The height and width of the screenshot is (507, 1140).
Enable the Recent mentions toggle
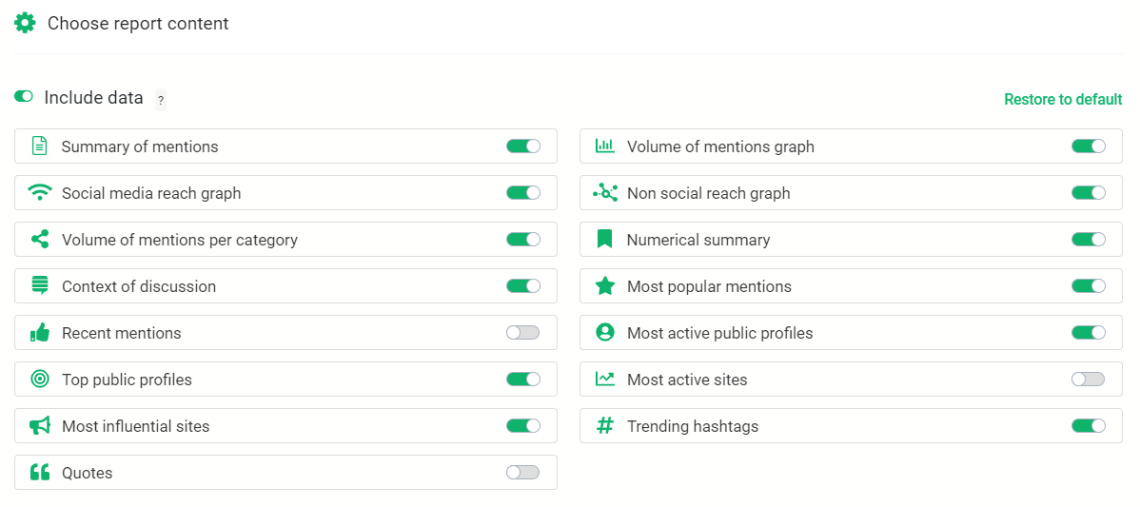(x=523, y=333)
